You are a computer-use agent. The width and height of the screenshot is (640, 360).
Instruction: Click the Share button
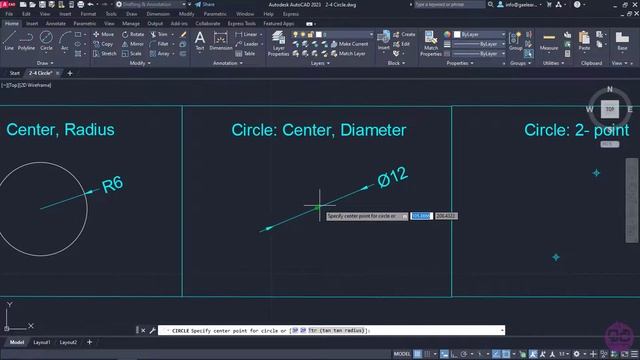pyautogui.click(x=205, y=4)
